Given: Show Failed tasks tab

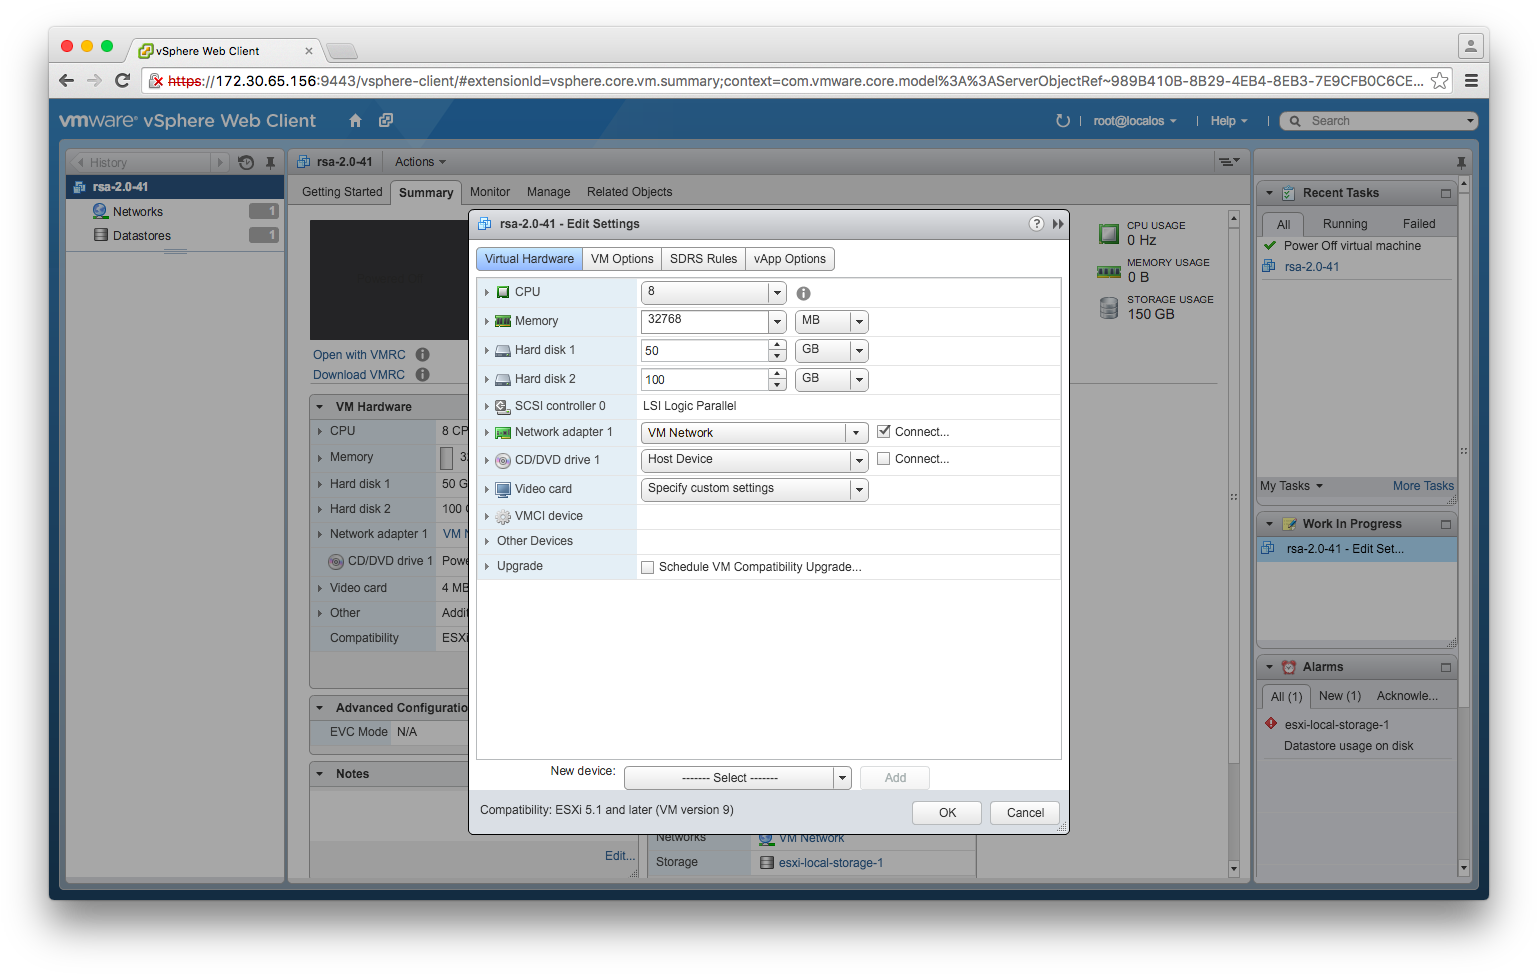Looking at the screenshot, I should [1418, 224].
